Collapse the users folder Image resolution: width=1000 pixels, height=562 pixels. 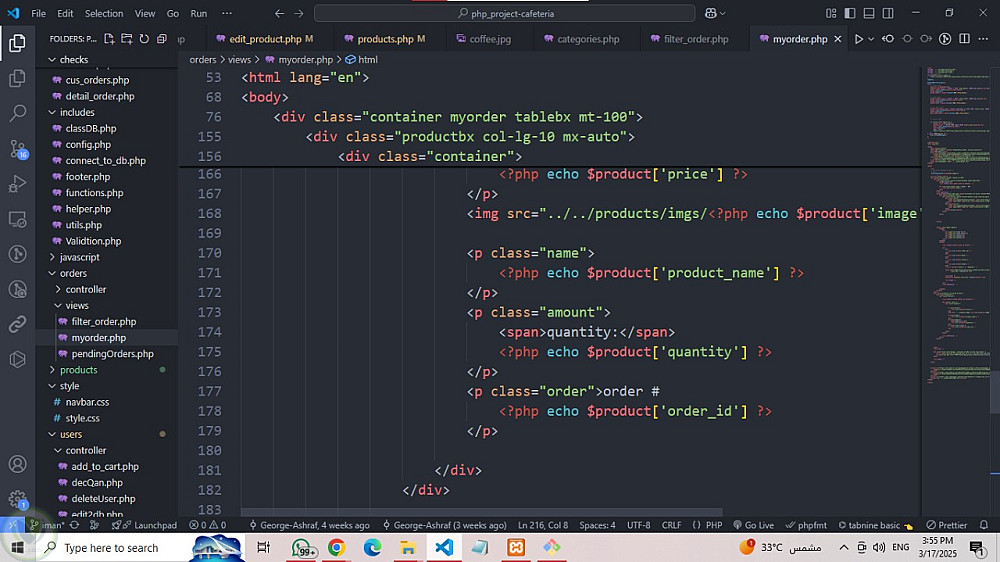71,434
